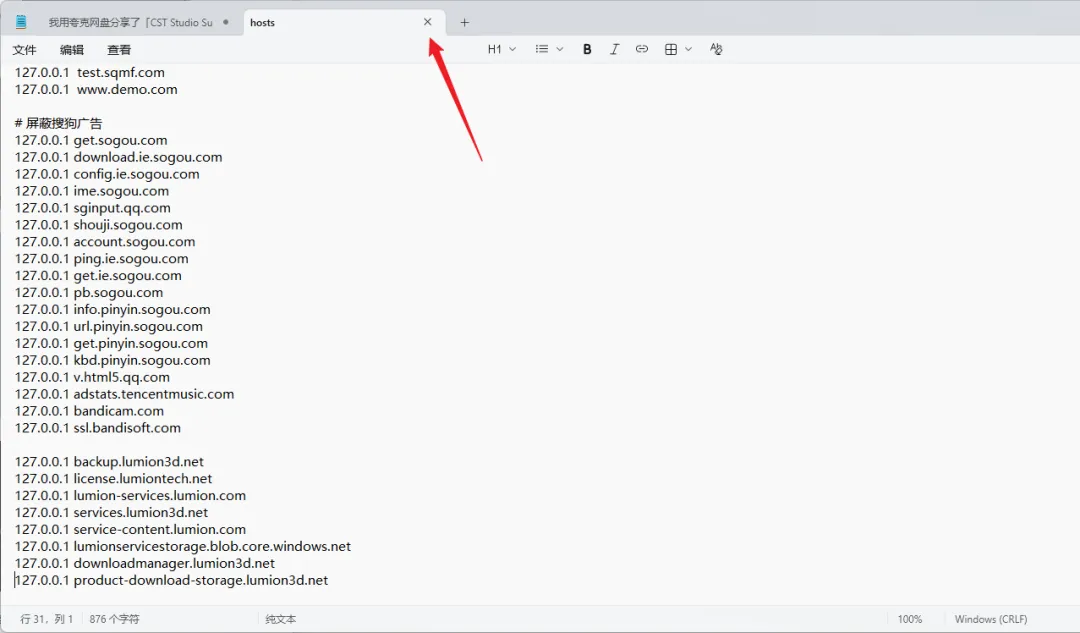The image size is (1080, 633).
Task: Expand the list style dropdown arrow
Action: [559, 49]
